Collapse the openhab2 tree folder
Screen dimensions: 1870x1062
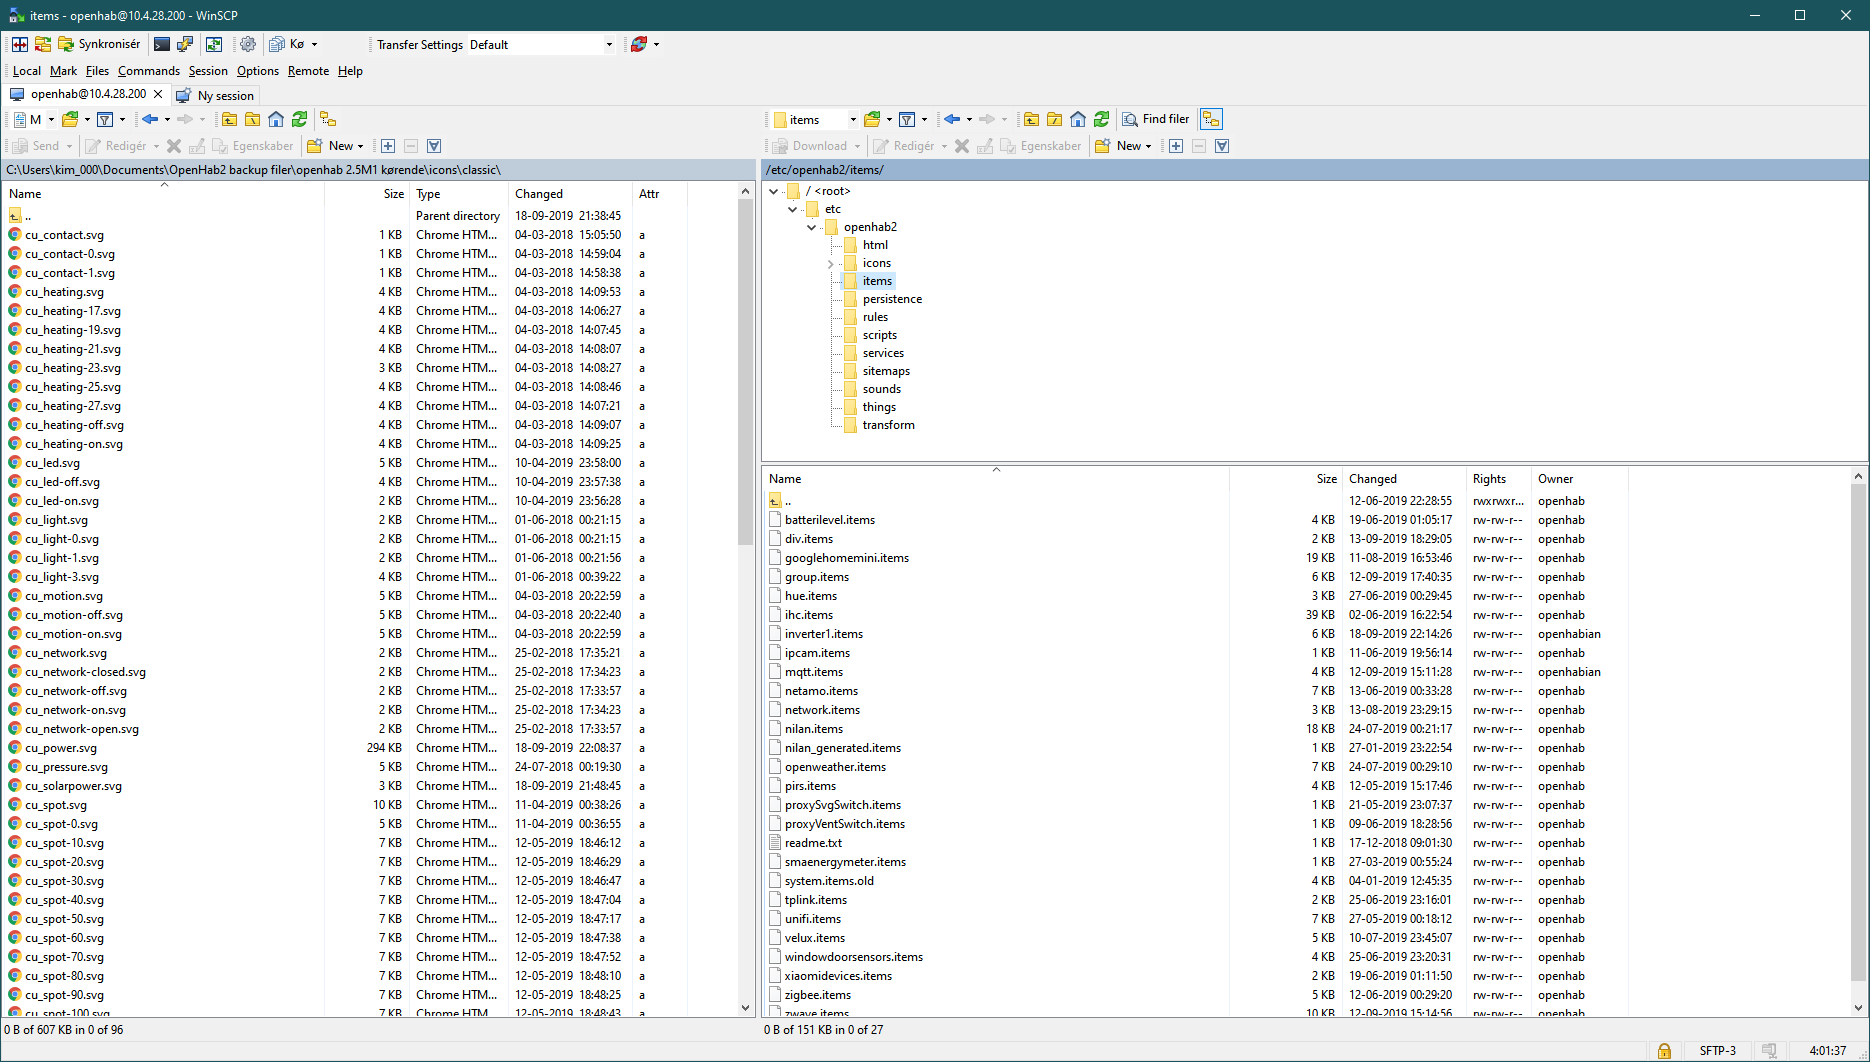tap(811, 227)
